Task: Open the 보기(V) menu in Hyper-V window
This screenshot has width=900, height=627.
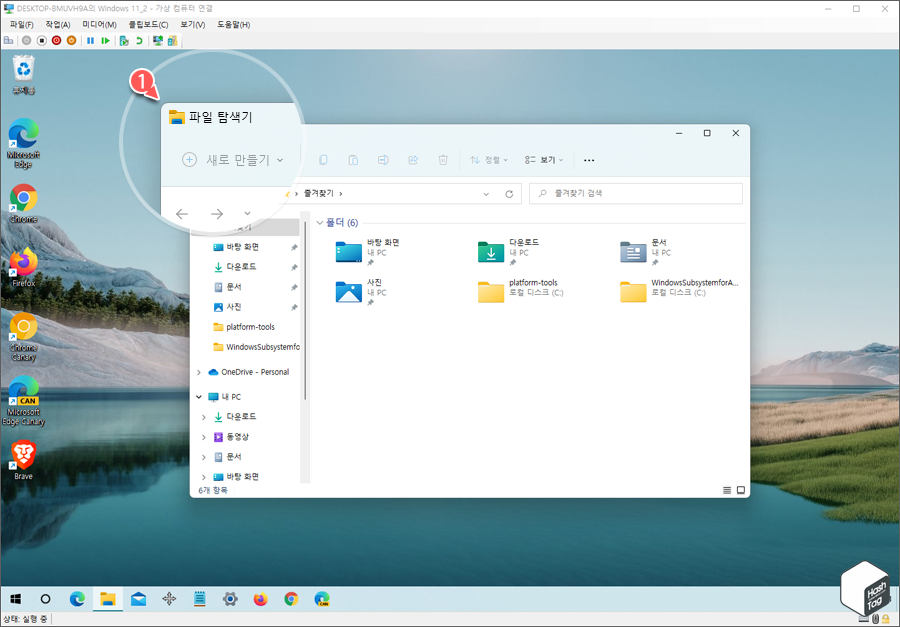Action: (193, 25)
